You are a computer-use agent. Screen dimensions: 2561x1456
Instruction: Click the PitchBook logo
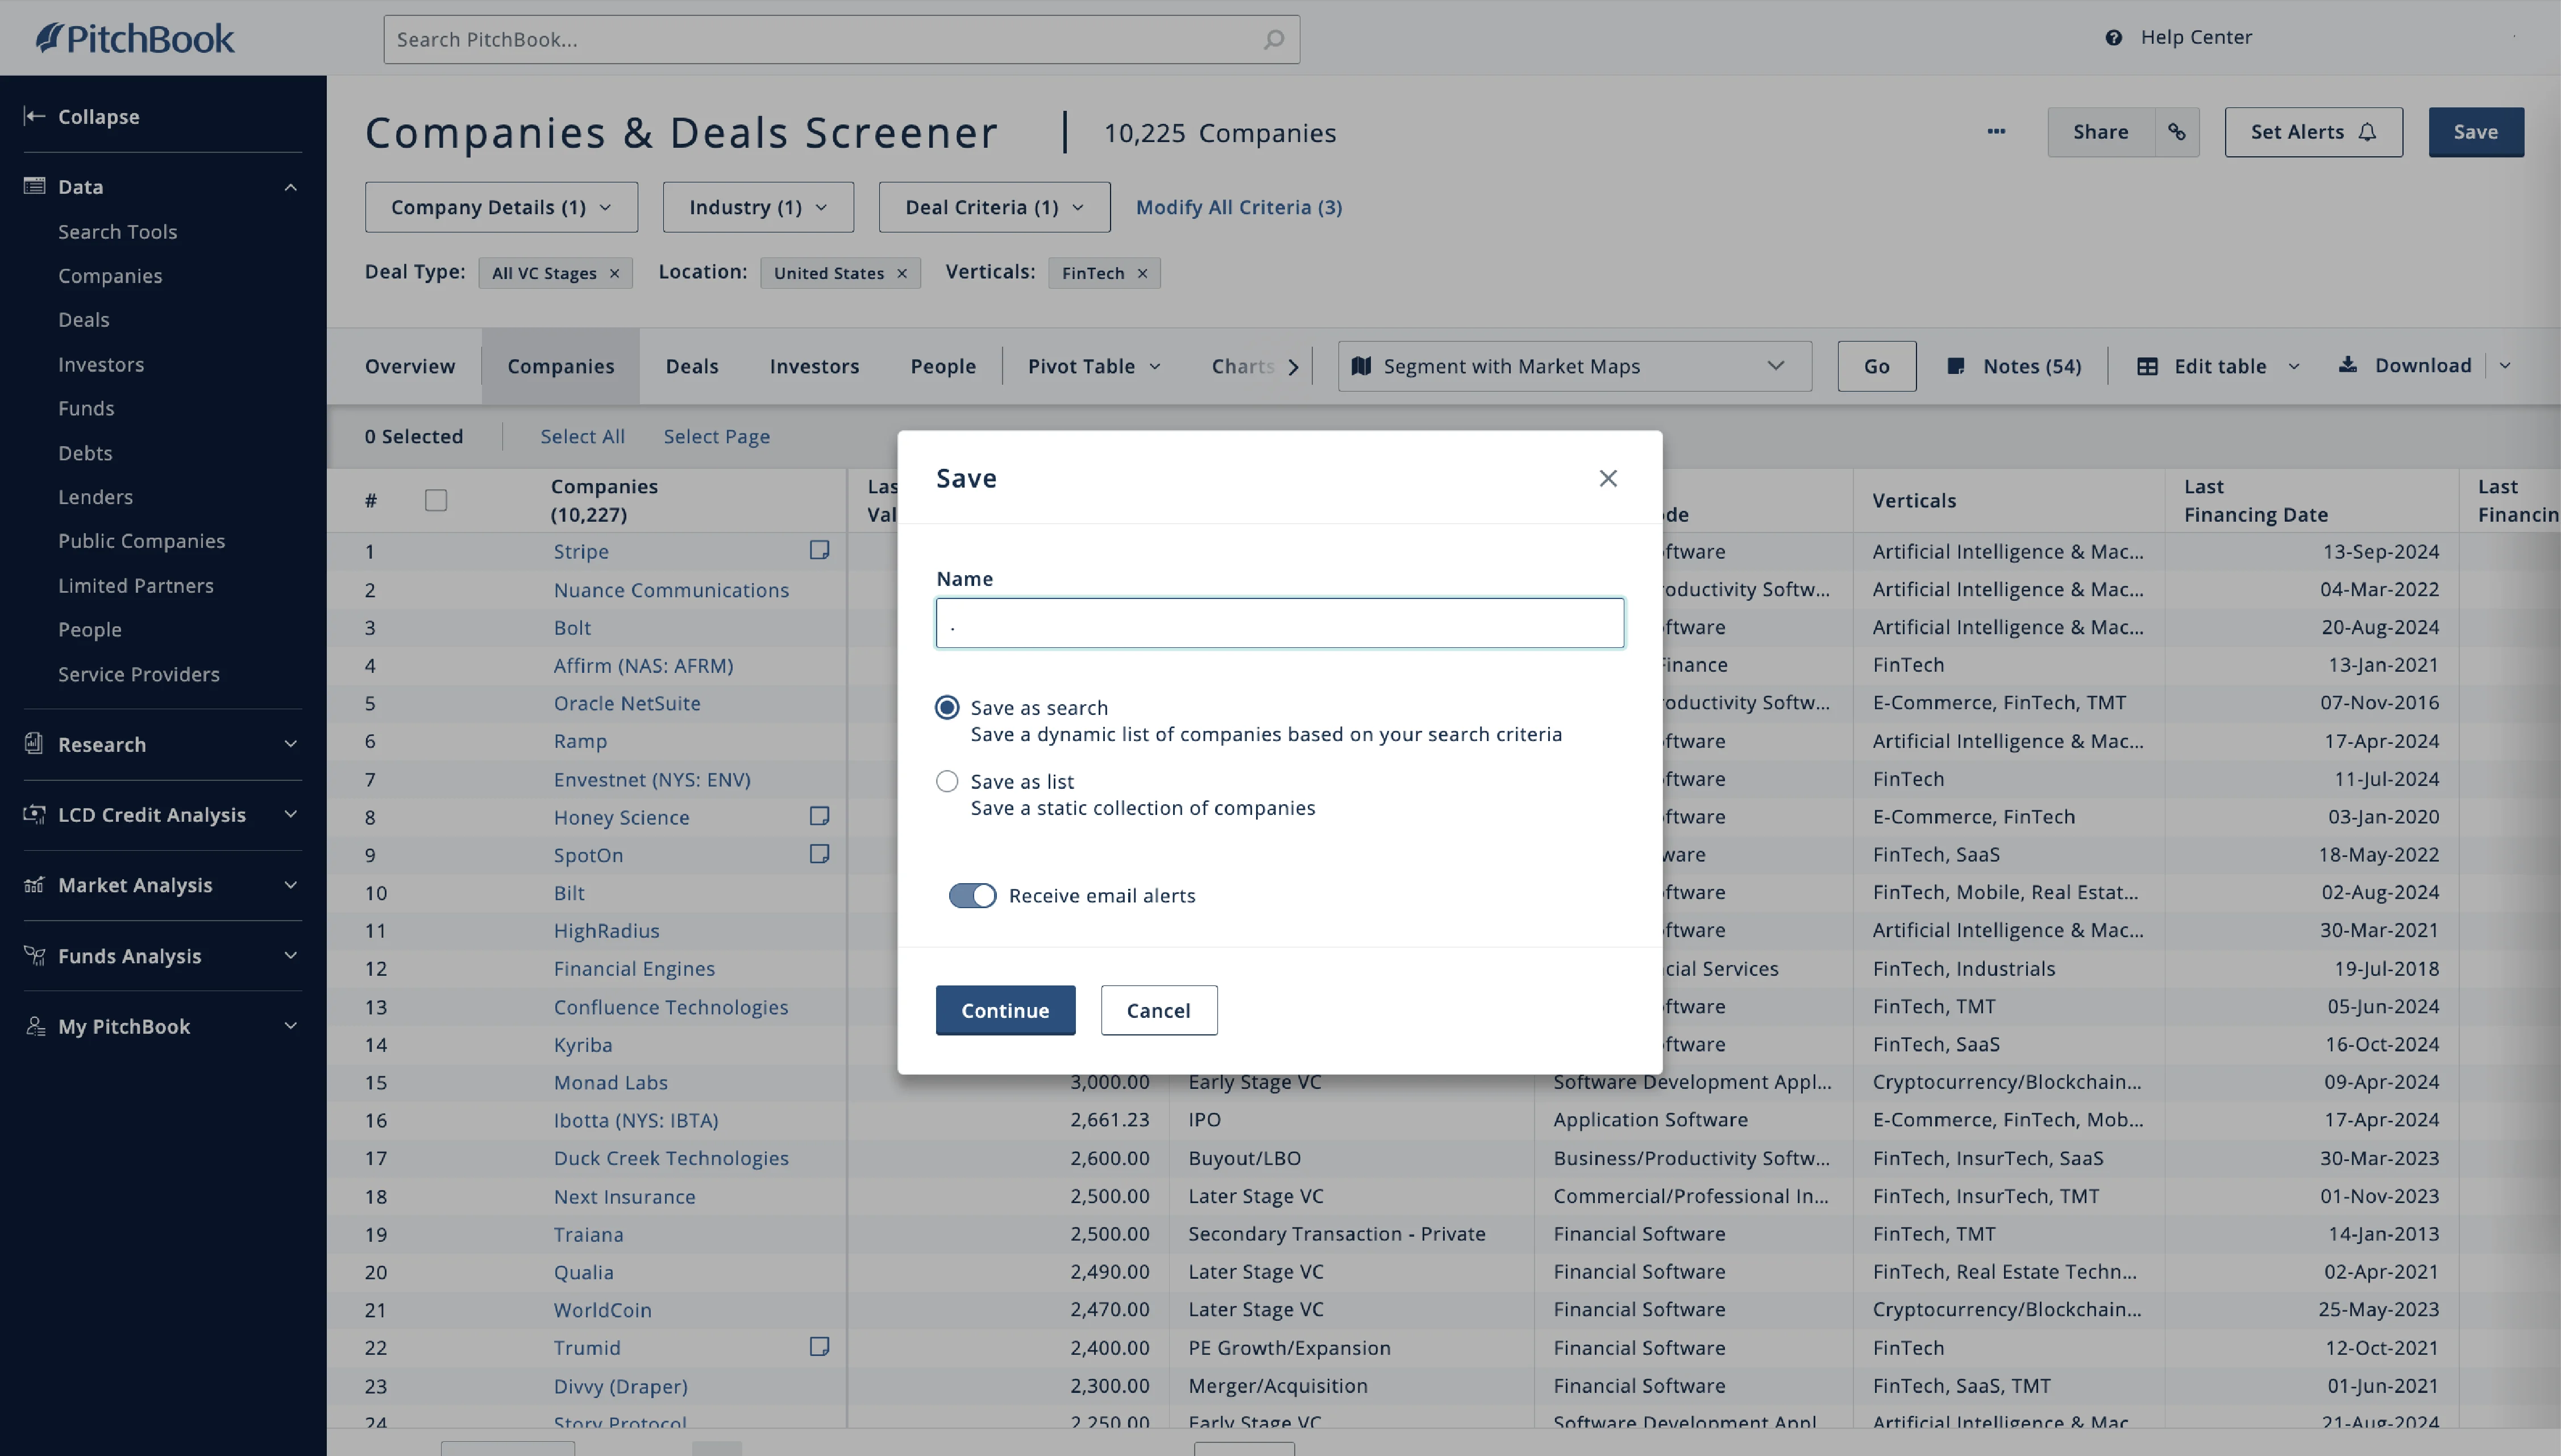click(x=135, y=38)
